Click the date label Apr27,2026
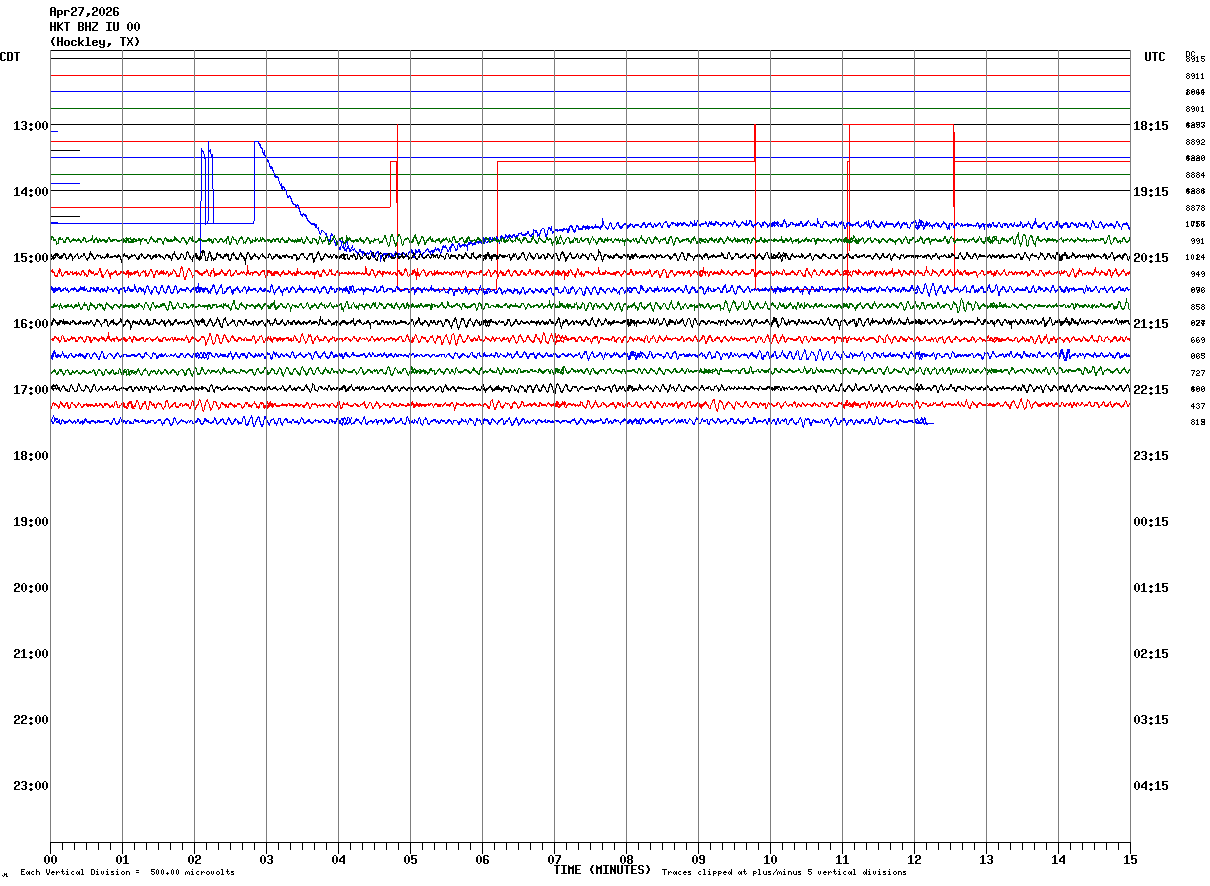This screenshot has height=886, width=1210. point(84,12)
